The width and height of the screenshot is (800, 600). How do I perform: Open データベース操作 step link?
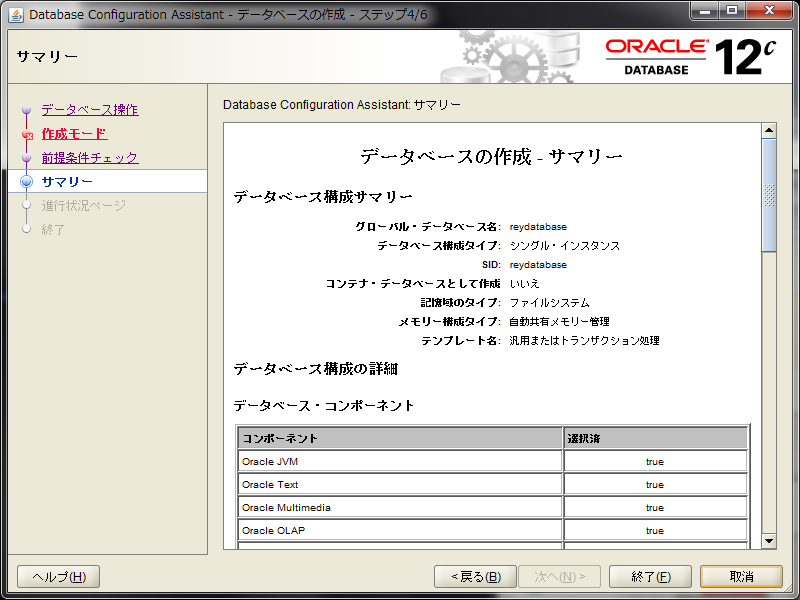[90, 110]
